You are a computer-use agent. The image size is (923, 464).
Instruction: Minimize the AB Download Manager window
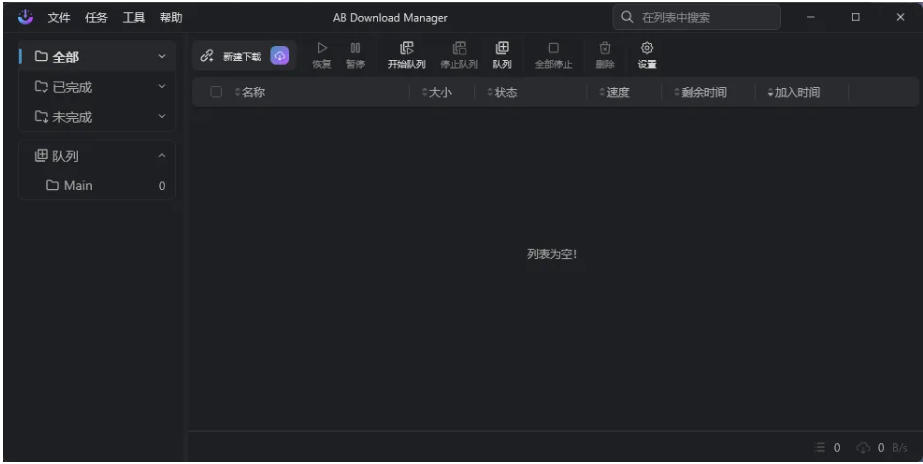tap(811, 17)
